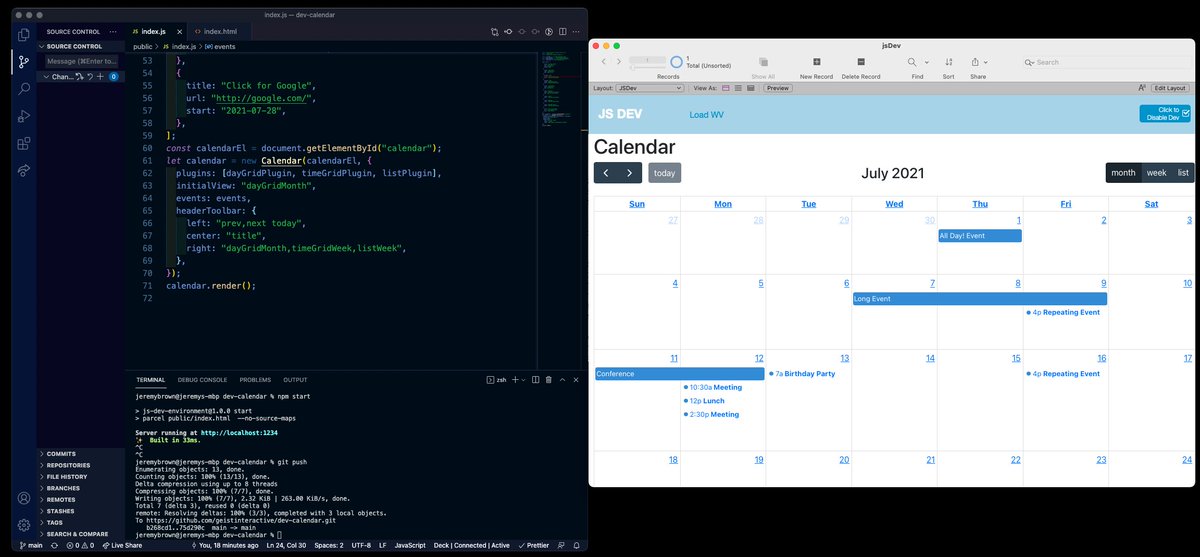Screen dimensions: 1200x557
Task: Click the Preview button in jsDev
Action: (x=778, y=88)
